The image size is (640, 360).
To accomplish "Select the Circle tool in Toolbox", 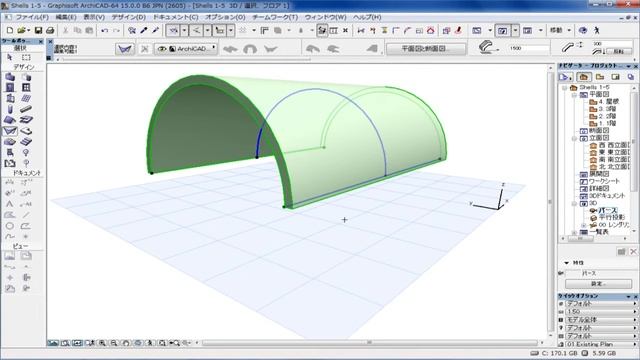I will point(10,226).
